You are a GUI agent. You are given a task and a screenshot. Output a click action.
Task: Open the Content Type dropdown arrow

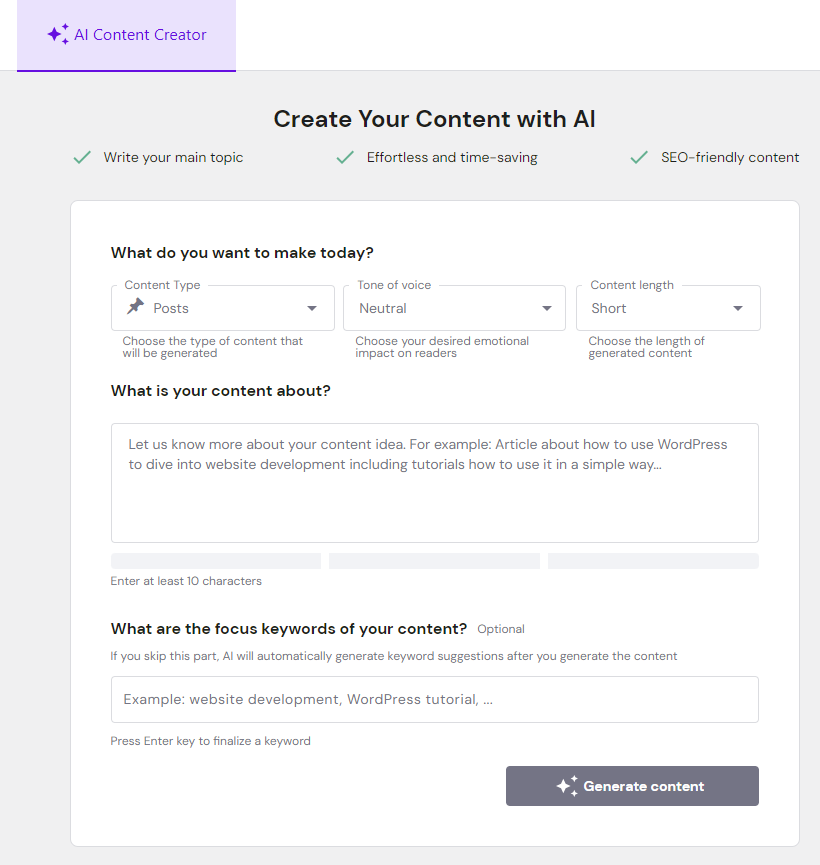pos(312,308)
